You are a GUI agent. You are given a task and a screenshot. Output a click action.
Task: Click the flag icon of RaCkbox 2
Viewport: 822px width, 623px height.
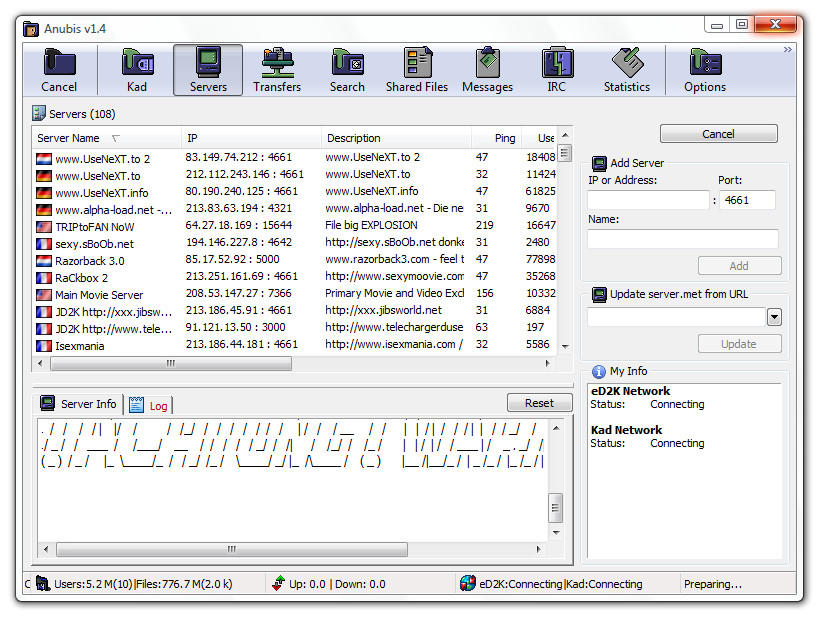click(44, 278)
